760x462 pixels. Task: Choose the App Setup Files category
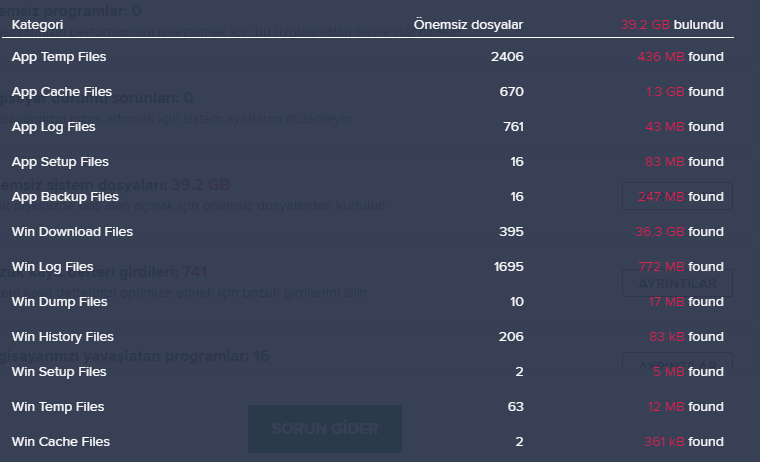pos(60,162)
